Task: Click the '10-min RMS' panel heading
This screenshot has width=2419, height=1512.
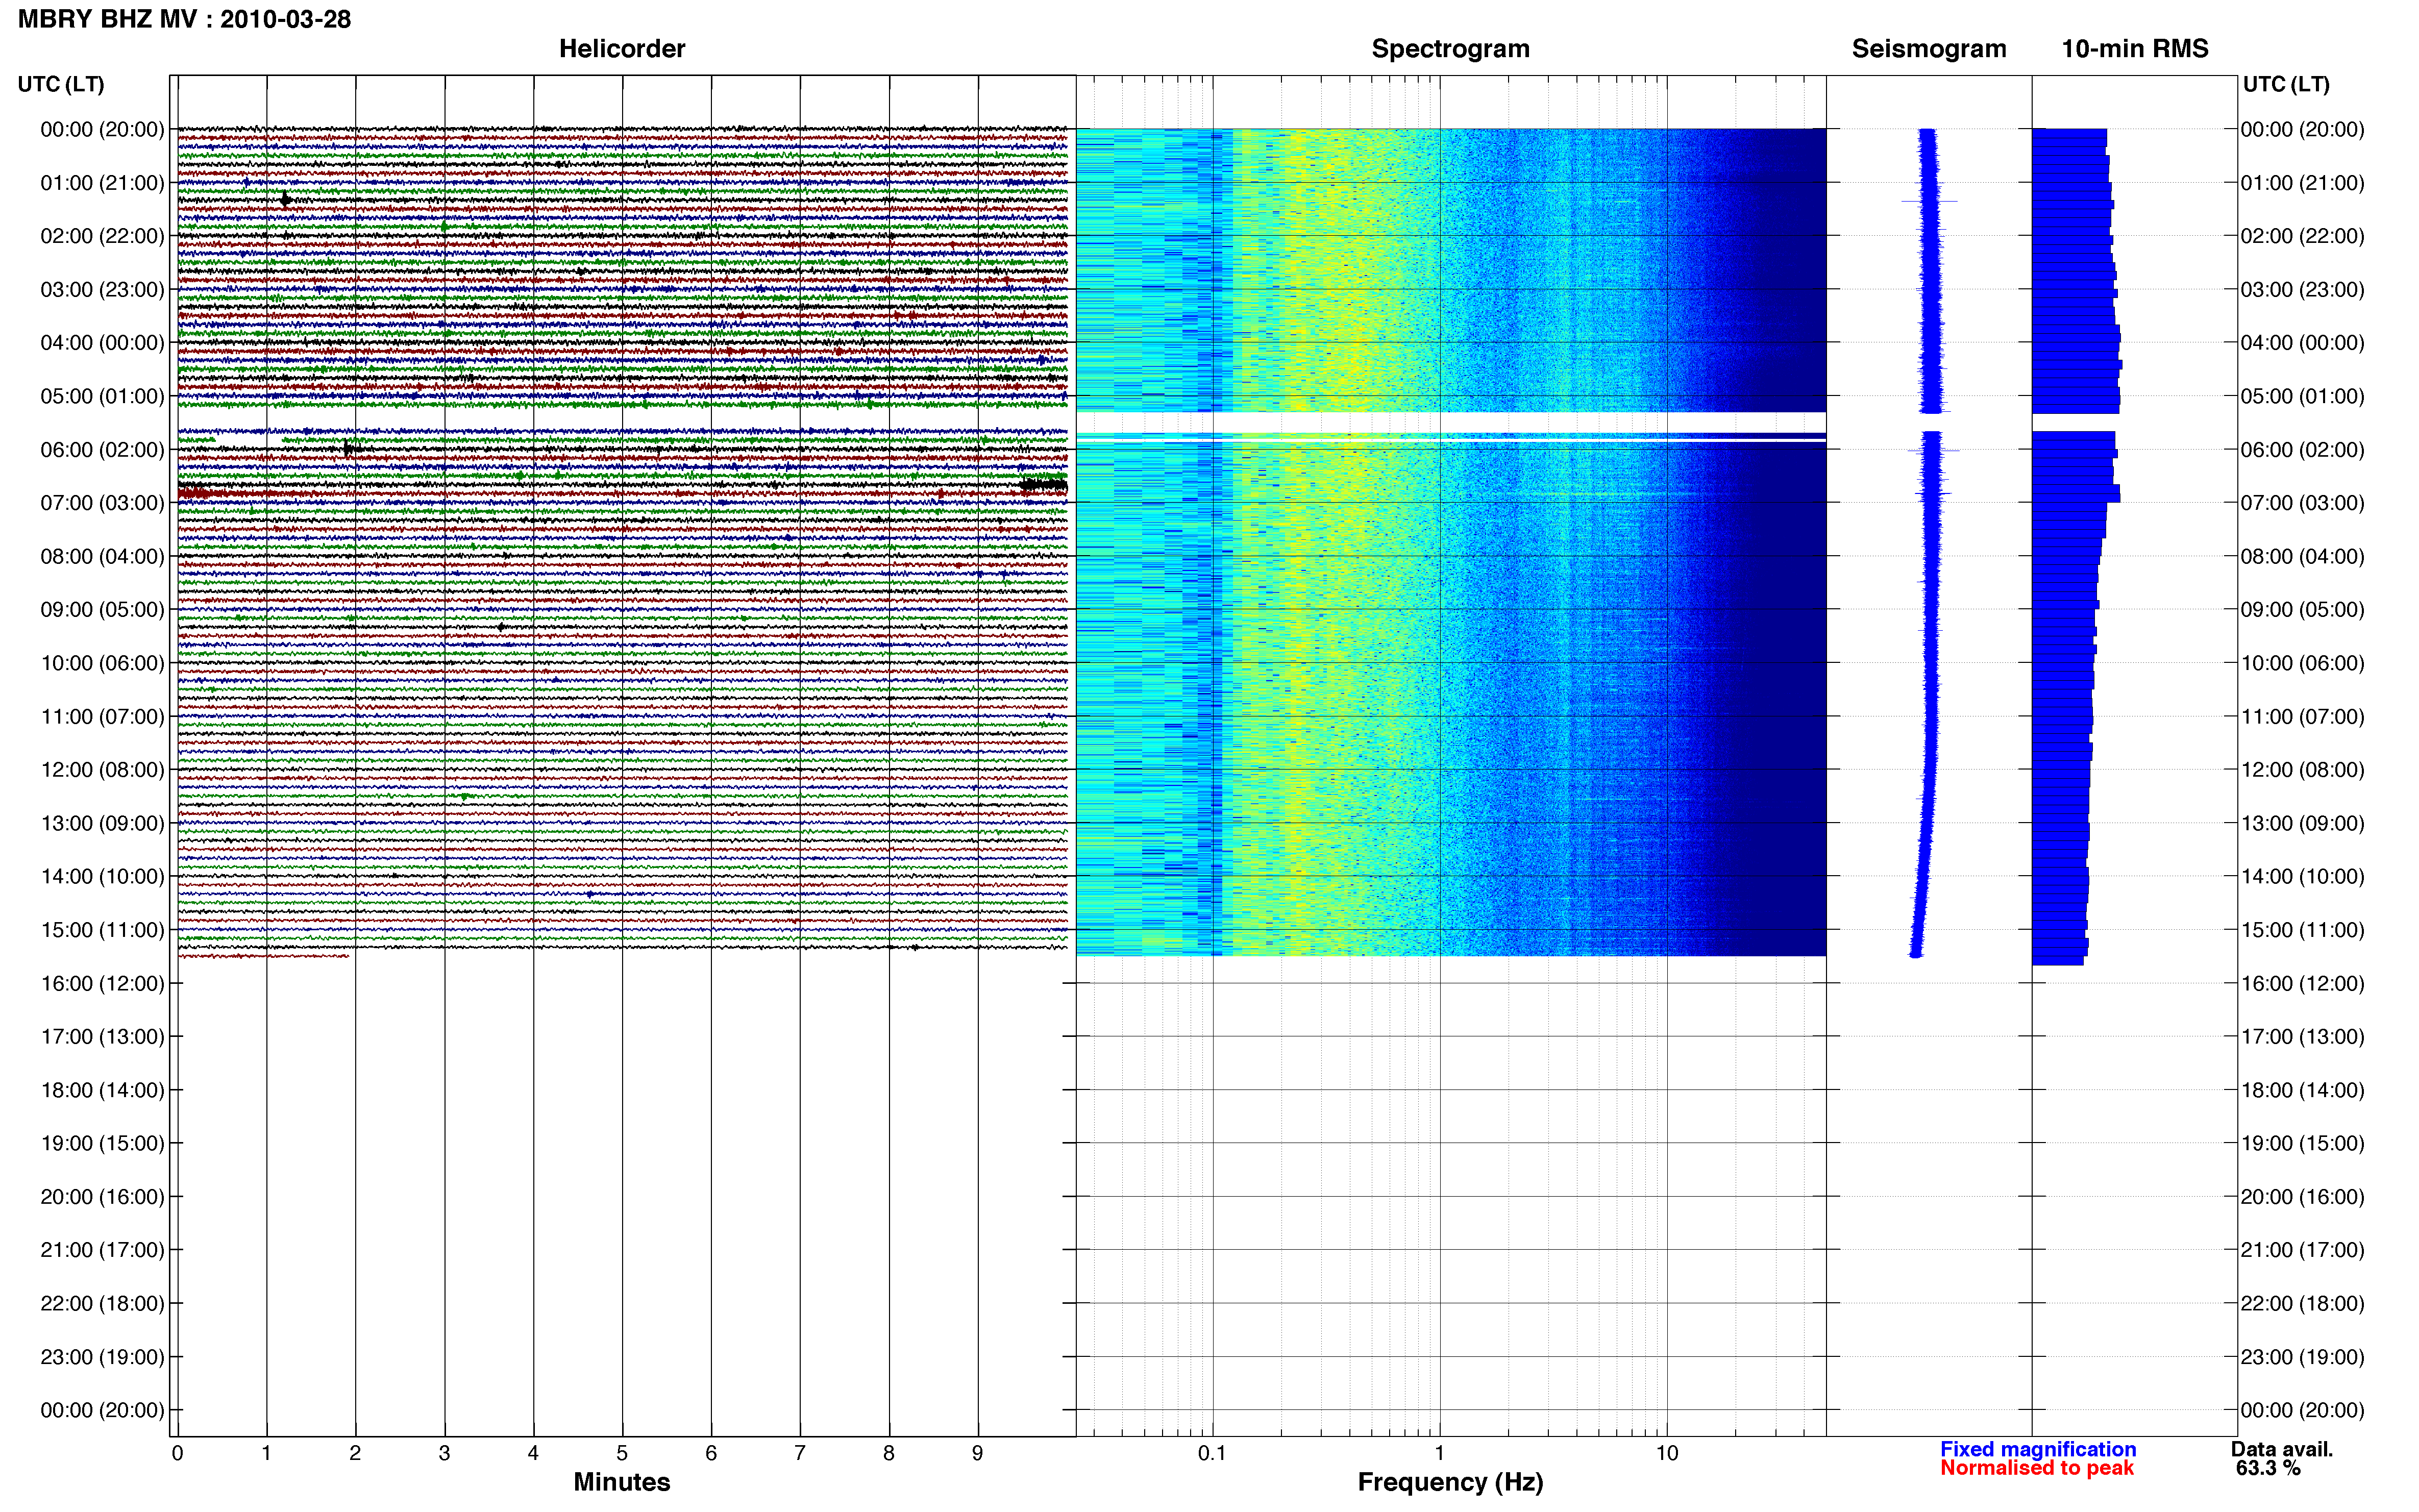Action: click(x=2135, y=49)
